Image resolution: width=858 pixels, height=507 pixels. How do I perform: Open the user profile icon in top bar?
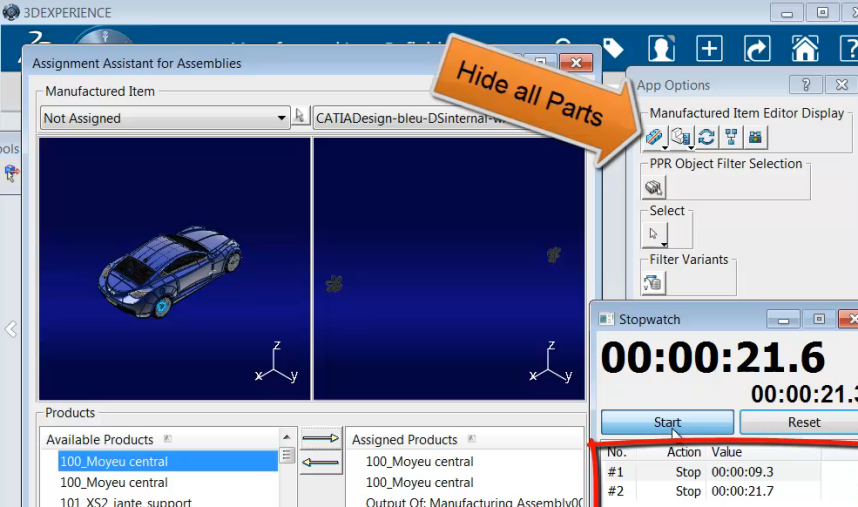661,48
